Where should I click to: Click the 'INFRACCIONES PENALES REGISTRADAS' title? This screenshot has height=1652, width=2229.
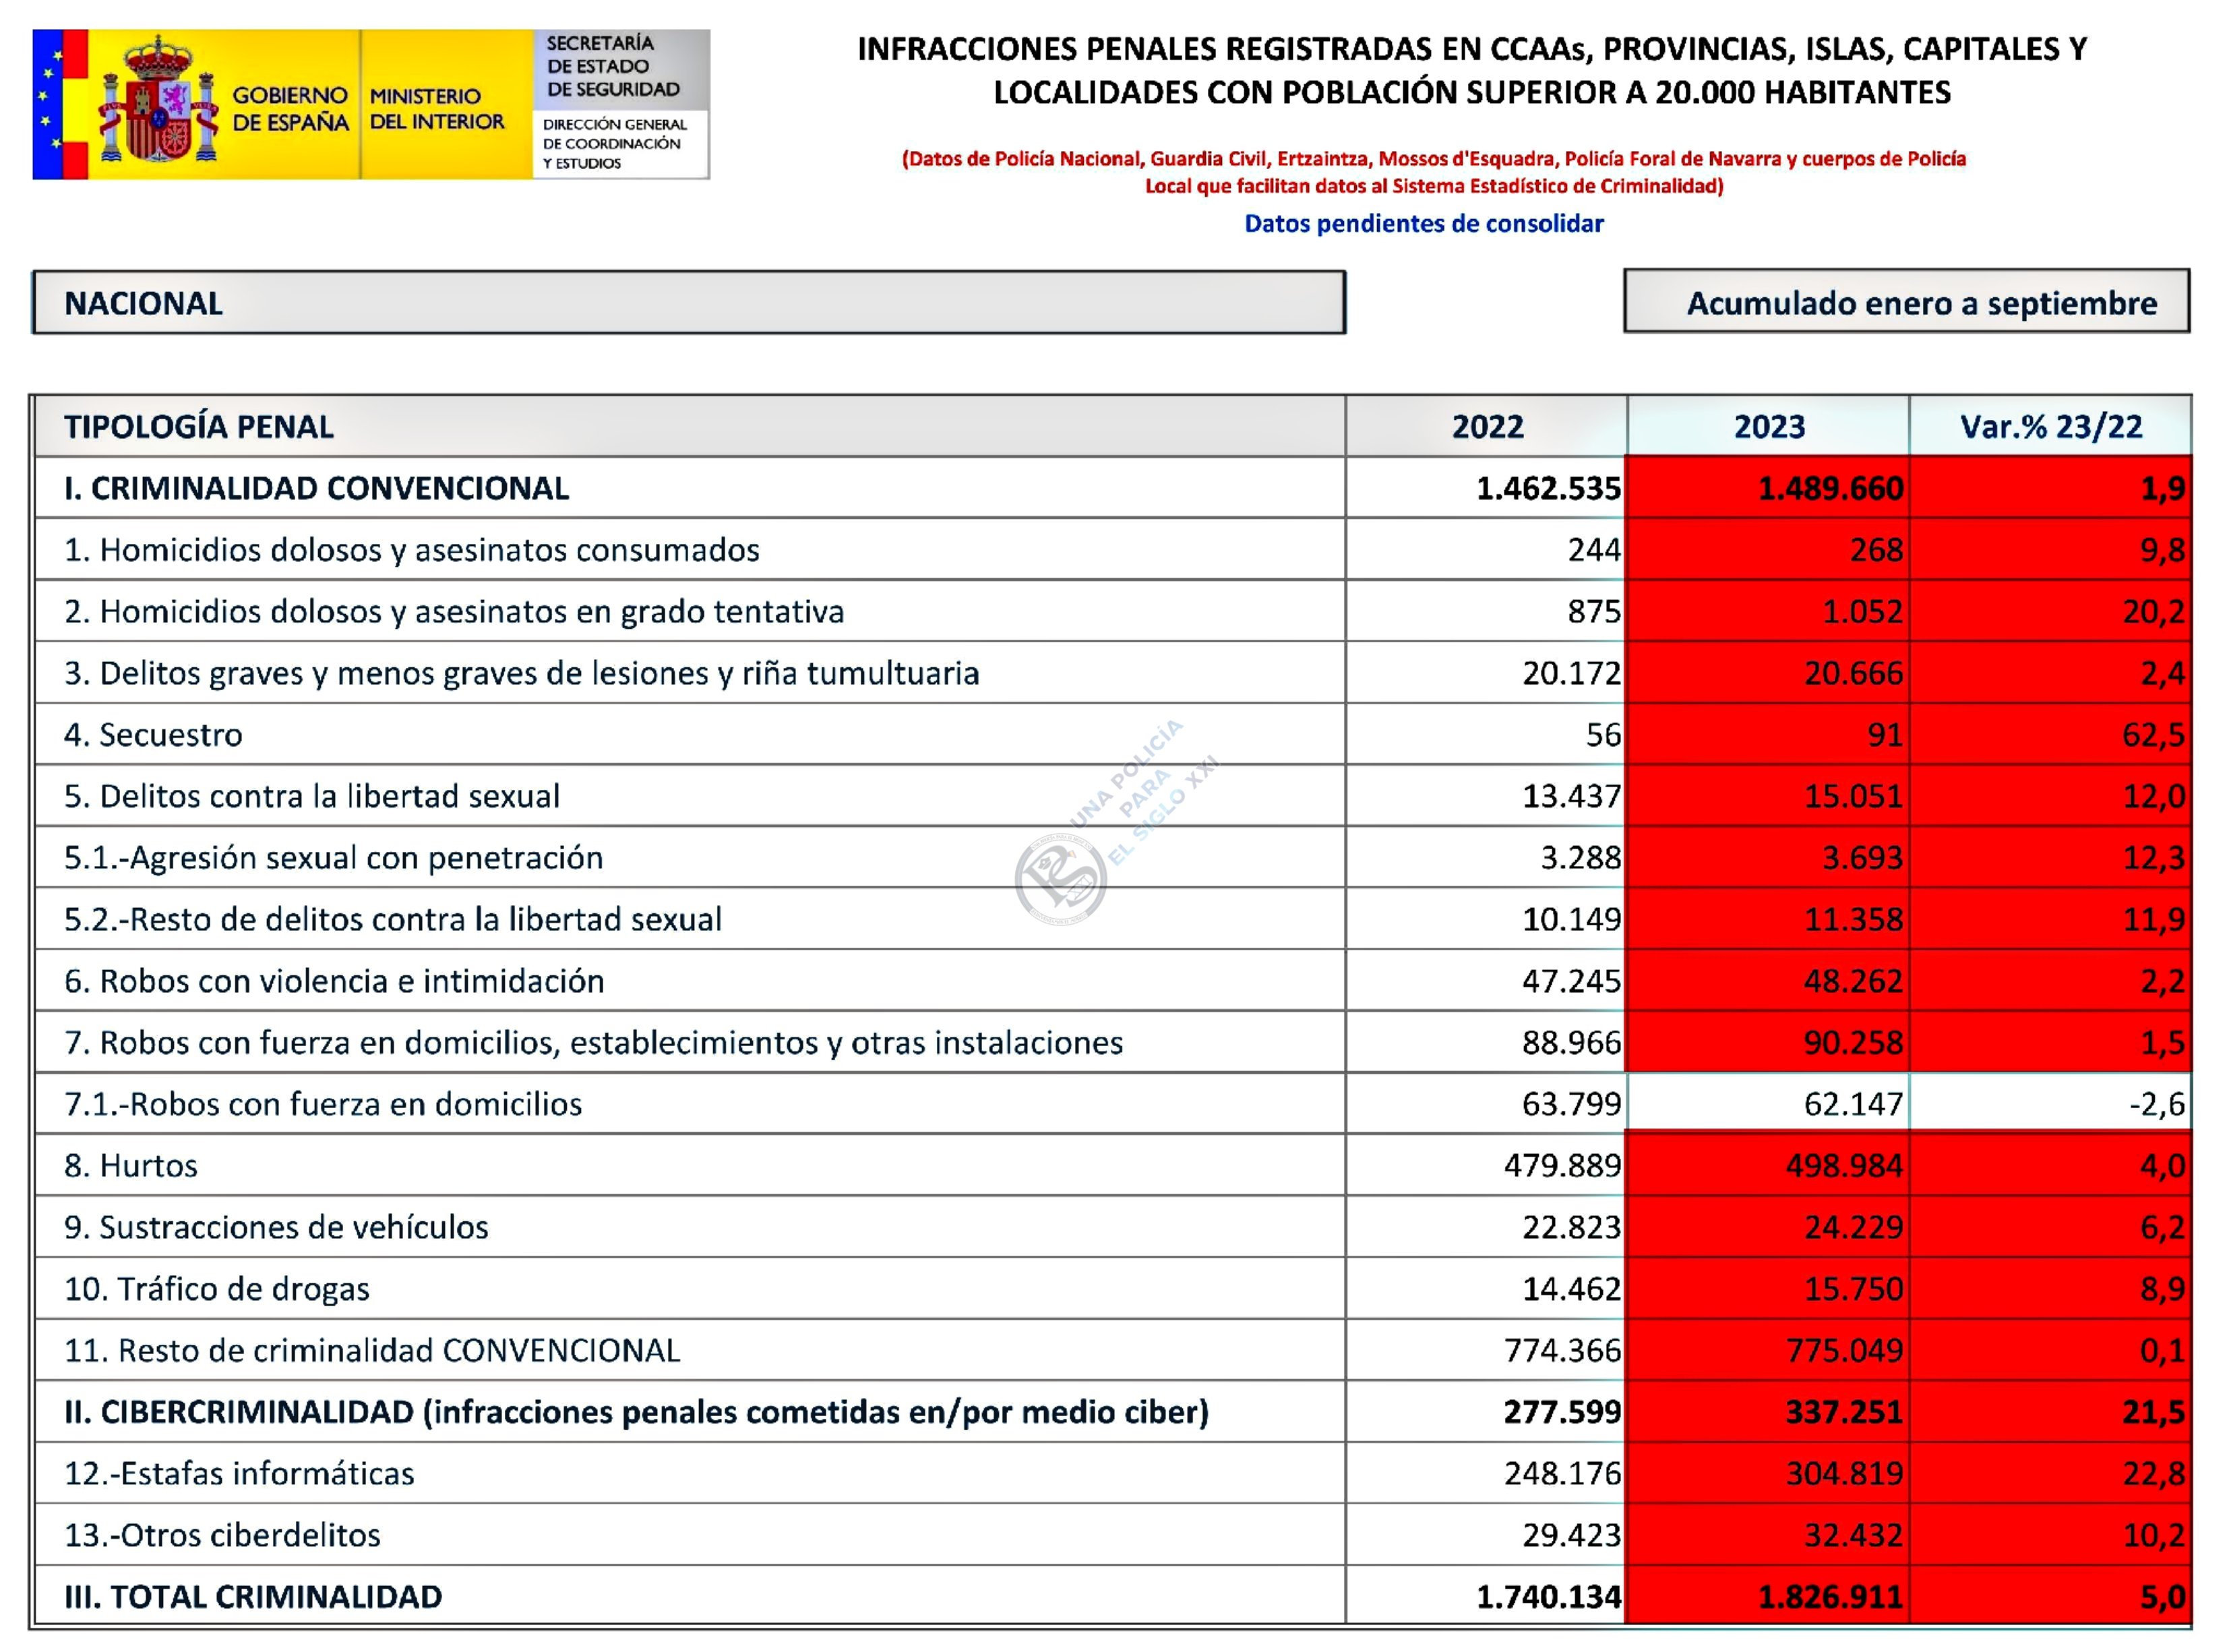[1471, 71]
